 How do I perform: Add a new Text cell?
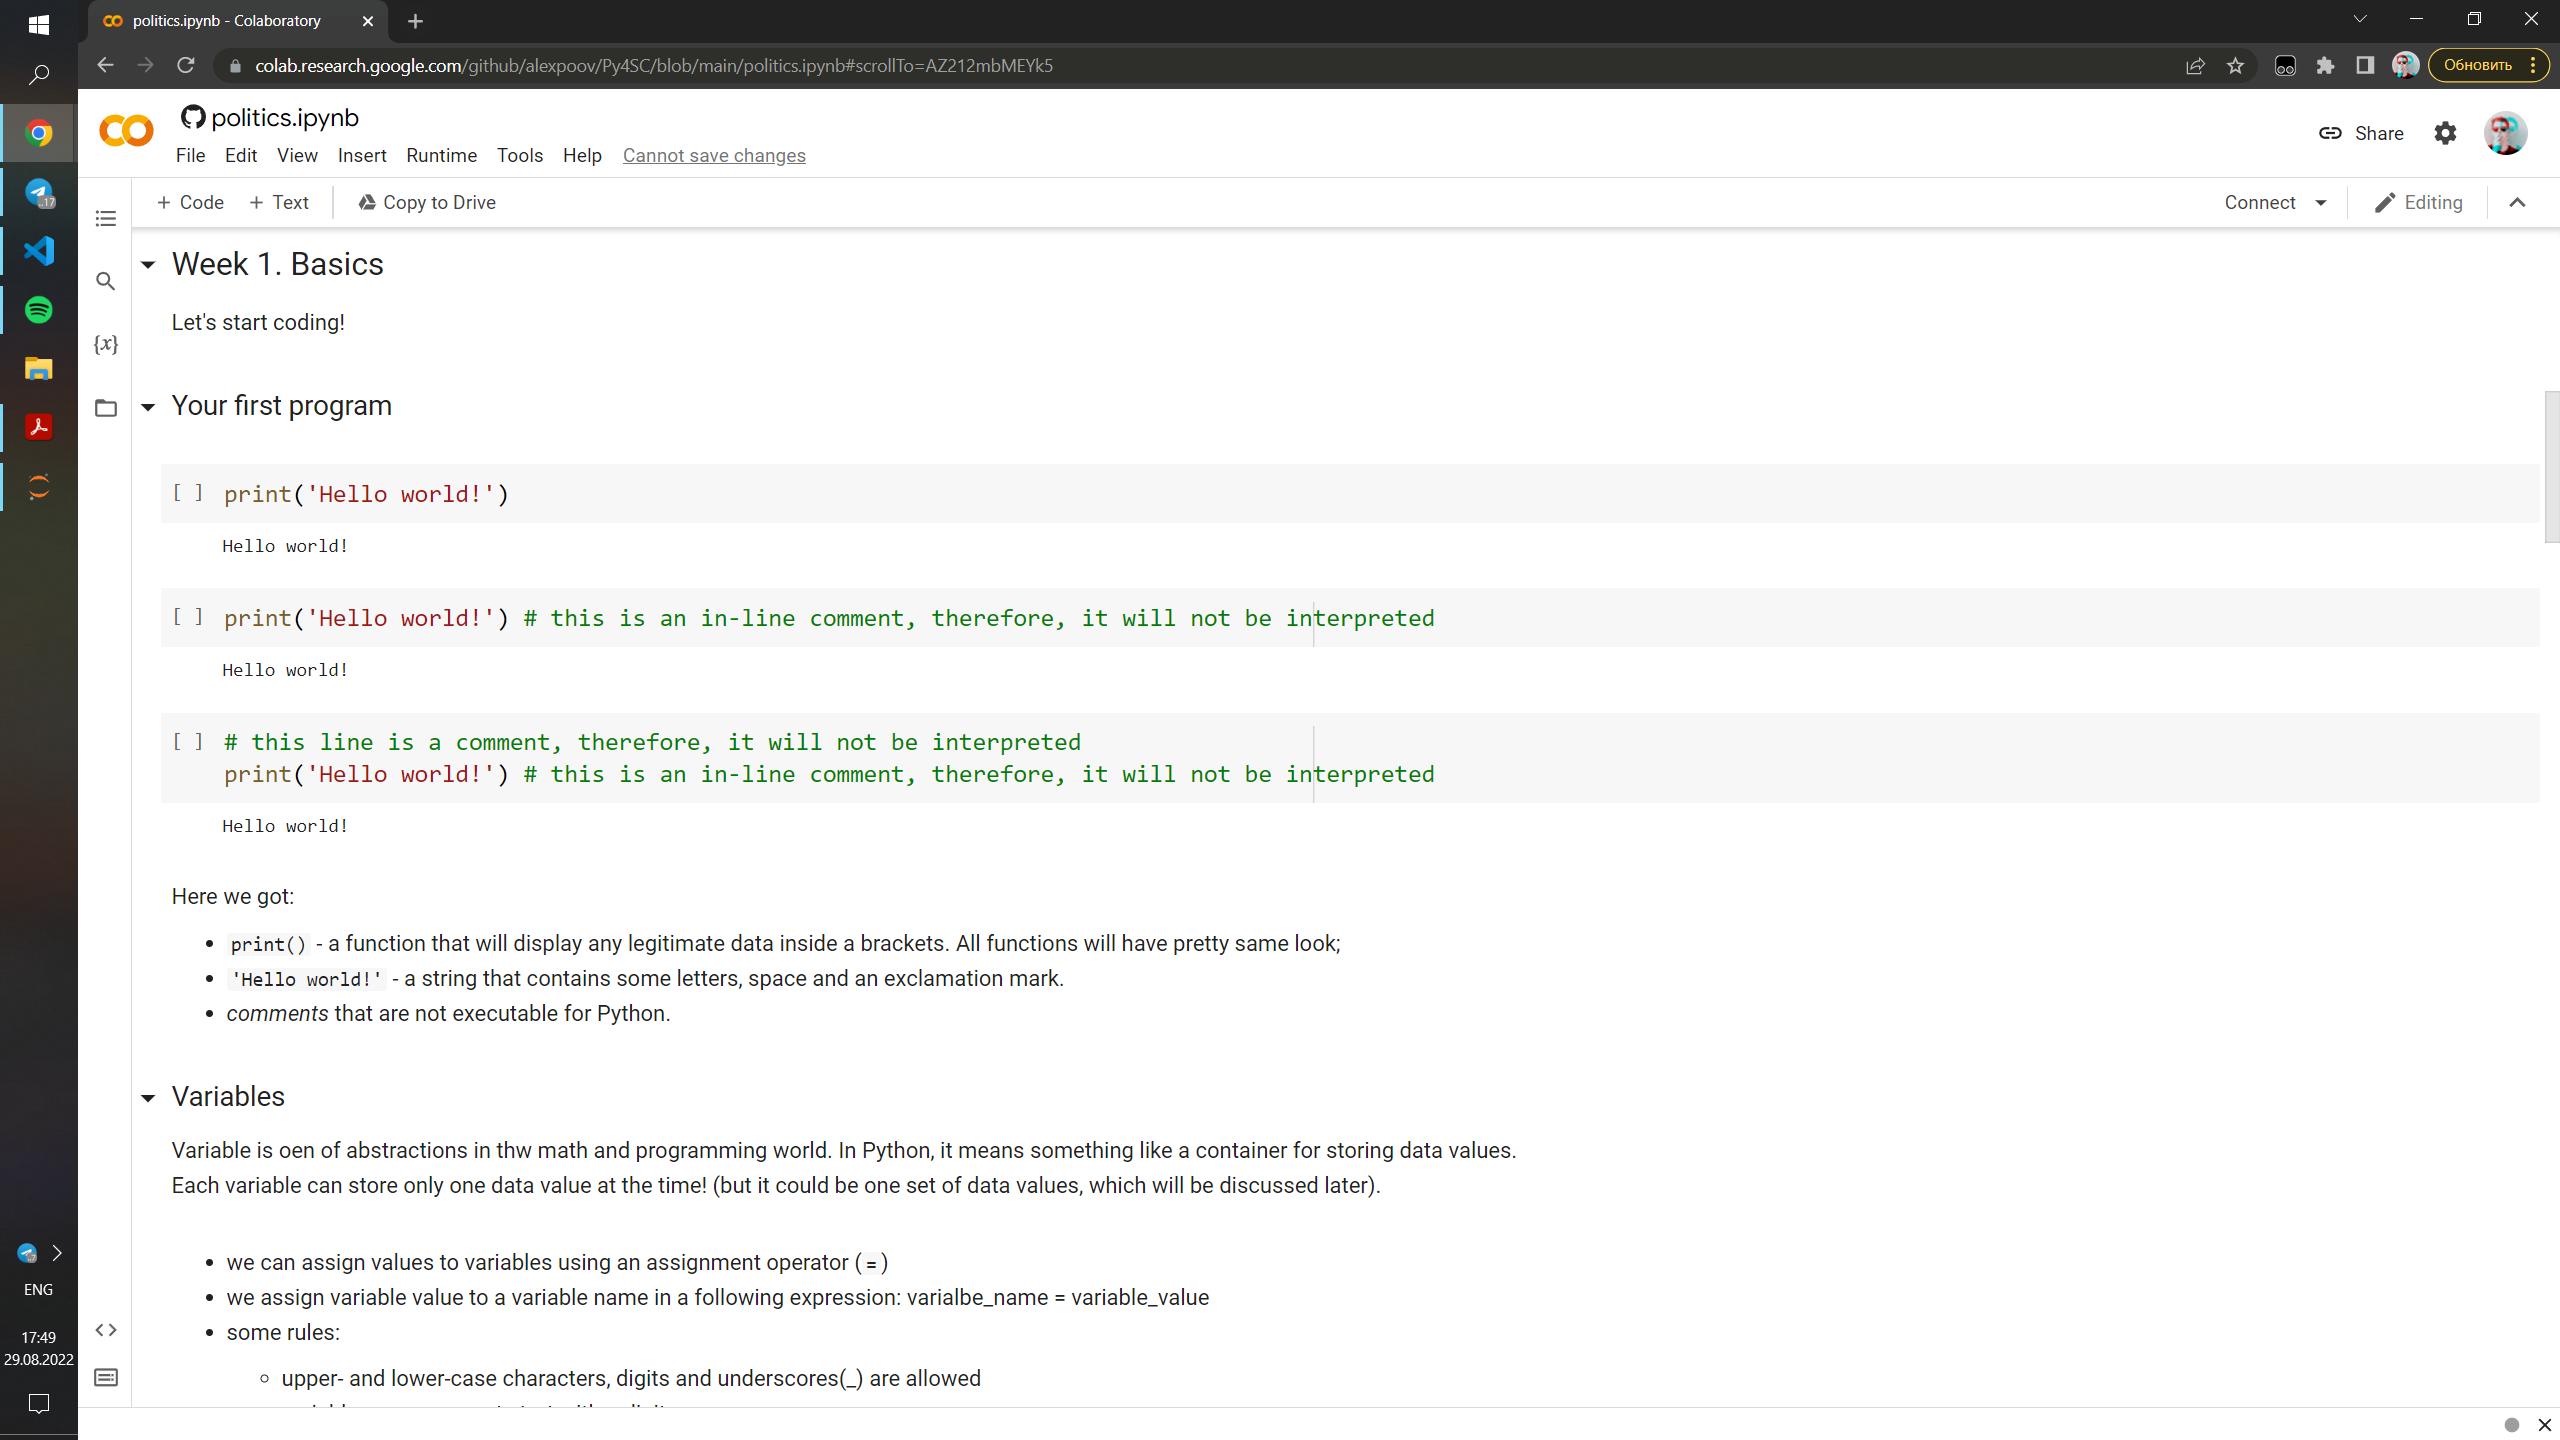pyautogui.click(x=279, y=203)
